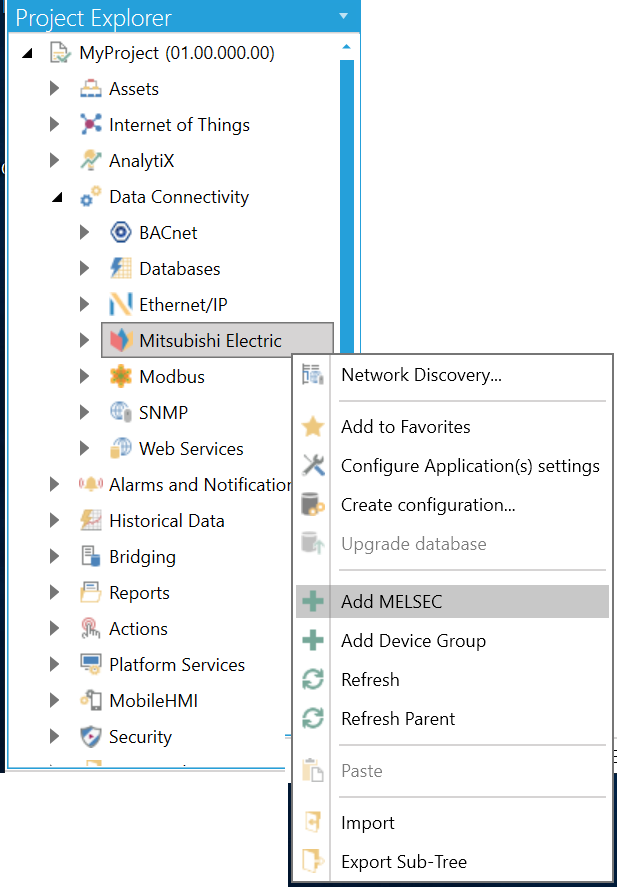617x893 pixels.
Task: Select the Databases tree item
Action: tap(179, 269)
